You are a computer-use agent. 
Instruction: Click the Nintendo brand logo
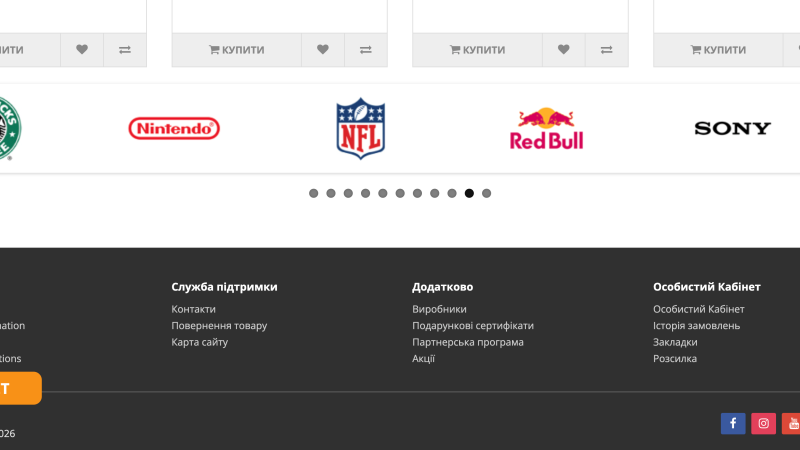tap(174, 128)
